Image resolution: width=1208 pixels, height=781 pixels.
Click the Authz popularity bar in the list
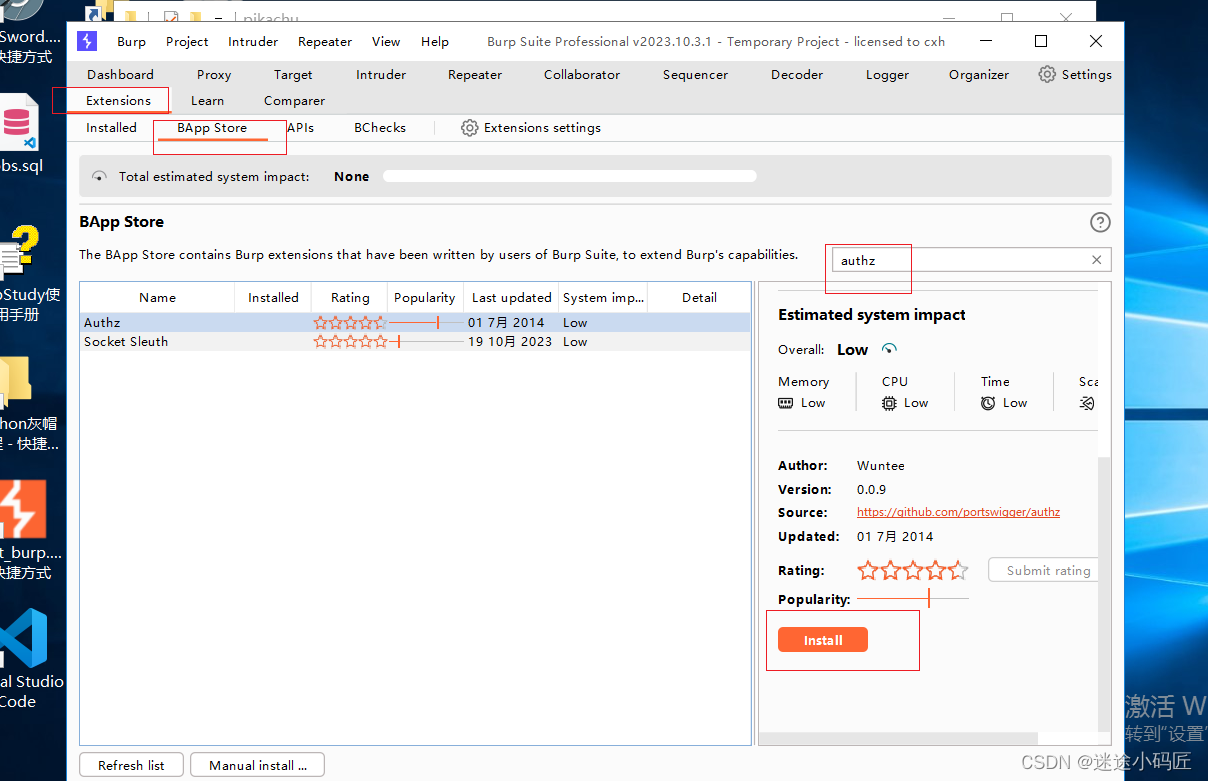point(427,323)
